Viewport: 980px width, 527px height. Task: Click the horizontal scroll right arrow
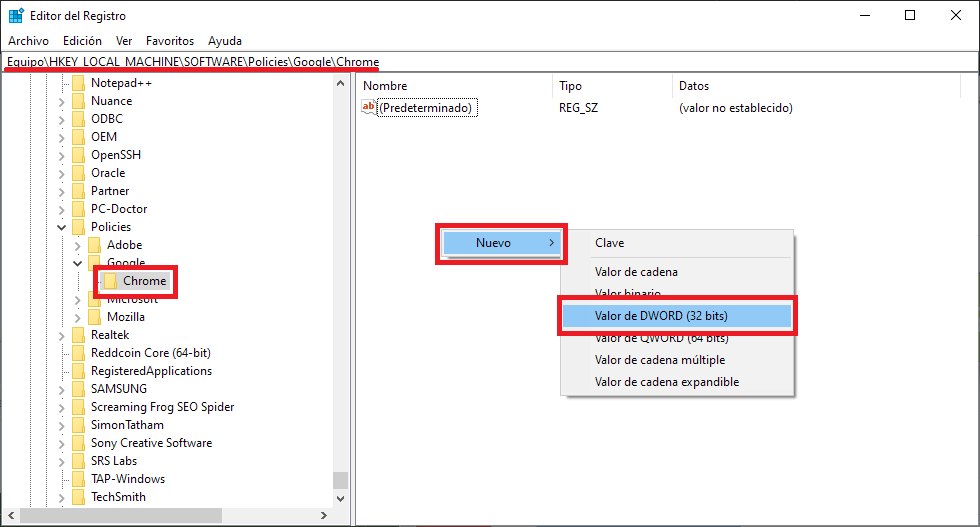[x=324, y=516]
